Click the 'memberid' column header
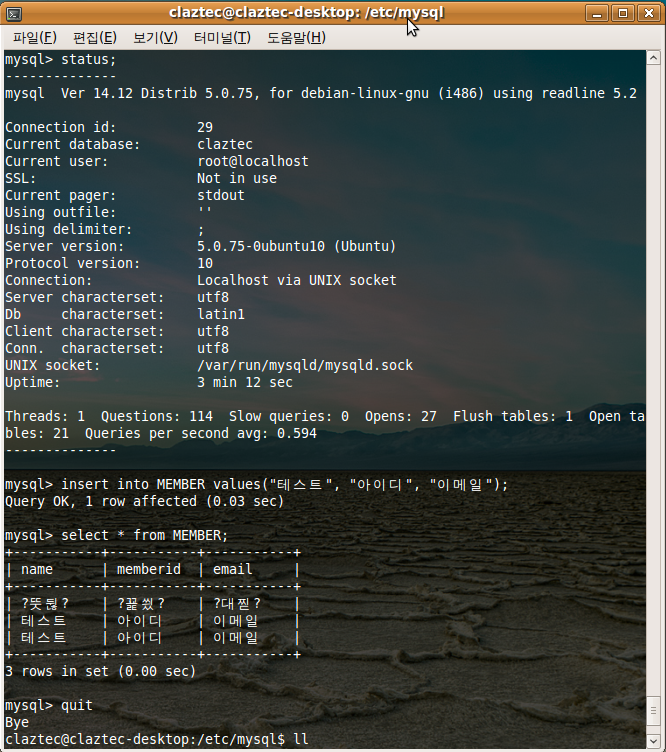This screenshot has height=752, width=666. (x=149, y=569)
